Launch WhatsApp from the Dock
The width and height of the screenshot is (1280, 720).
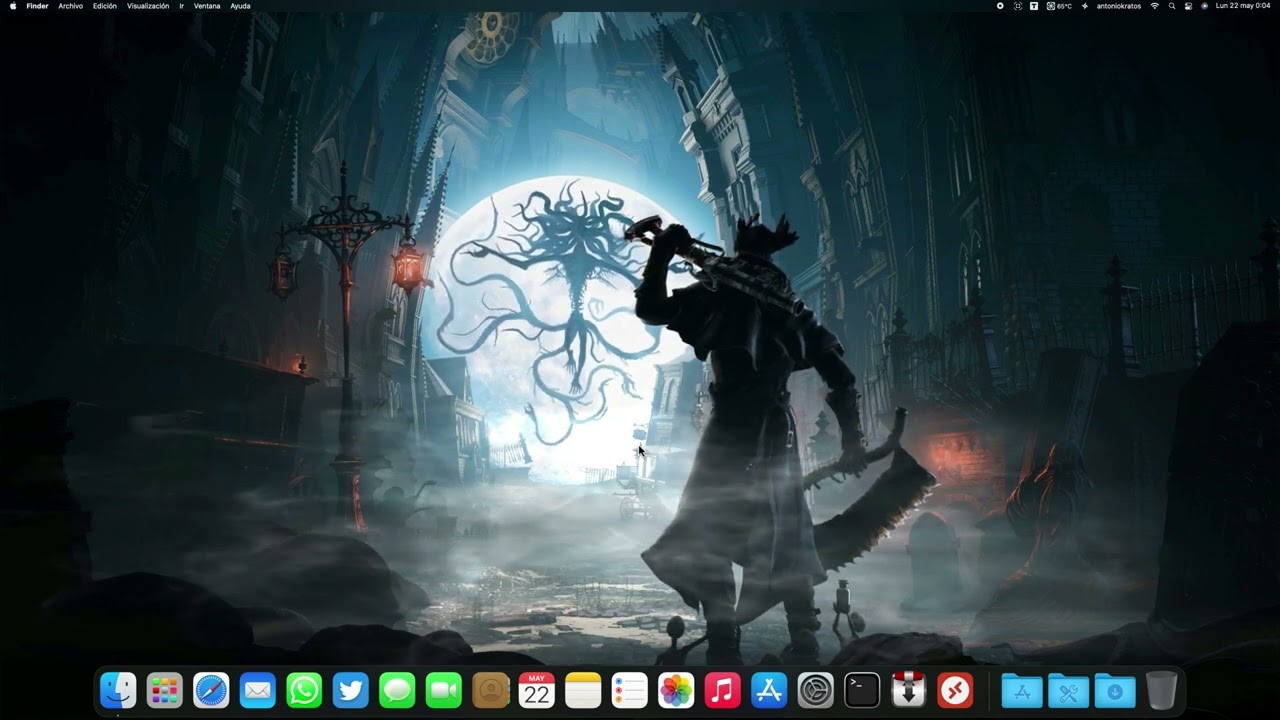tap(304, 690)
